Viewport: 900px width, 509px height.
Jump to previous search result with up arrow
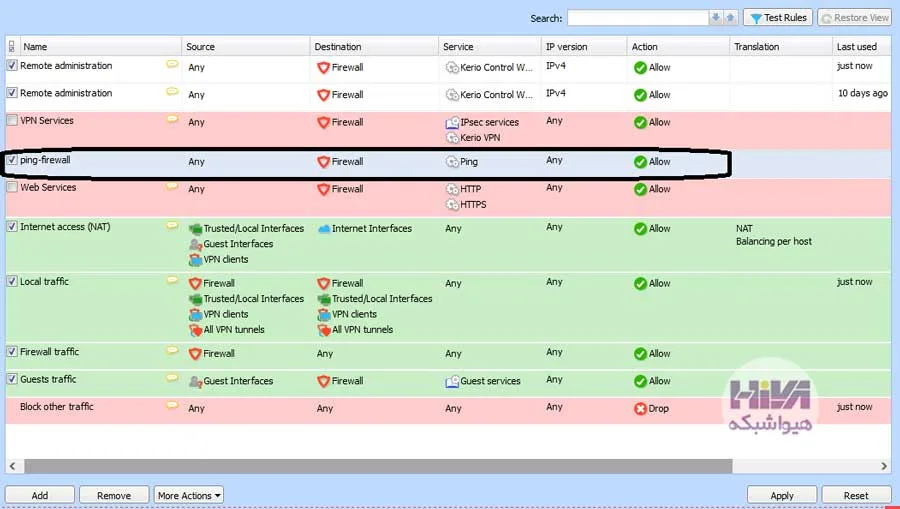(x=730, y=18)
